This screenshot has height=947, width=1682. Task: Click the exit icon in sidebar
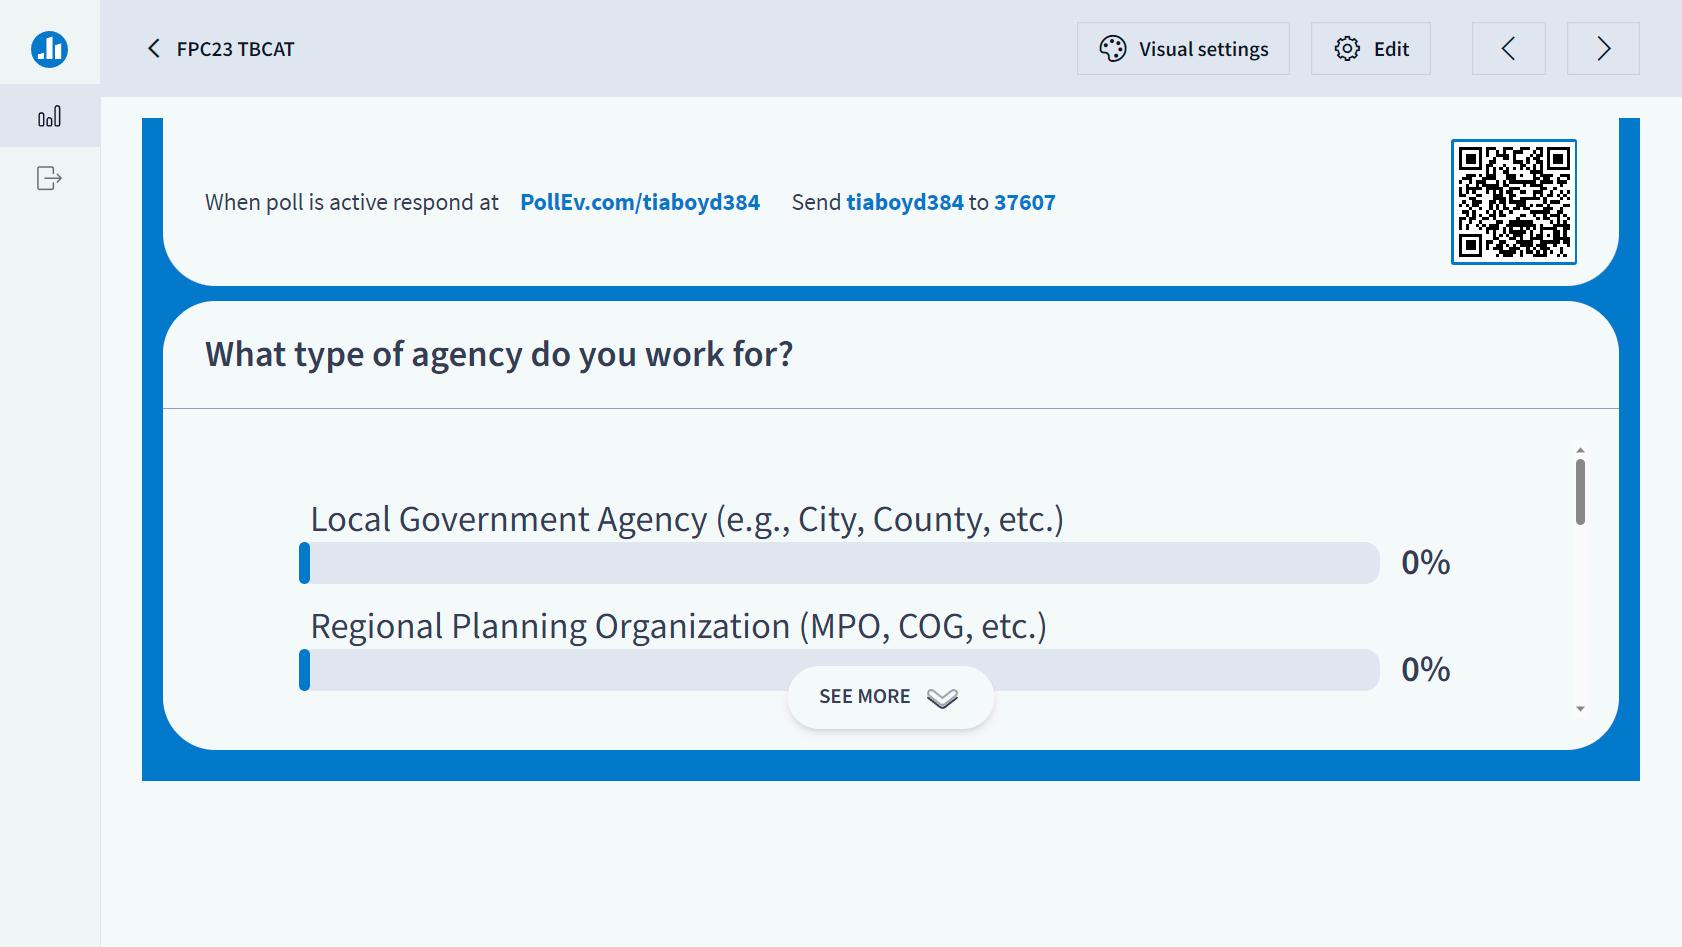point(49,178)
